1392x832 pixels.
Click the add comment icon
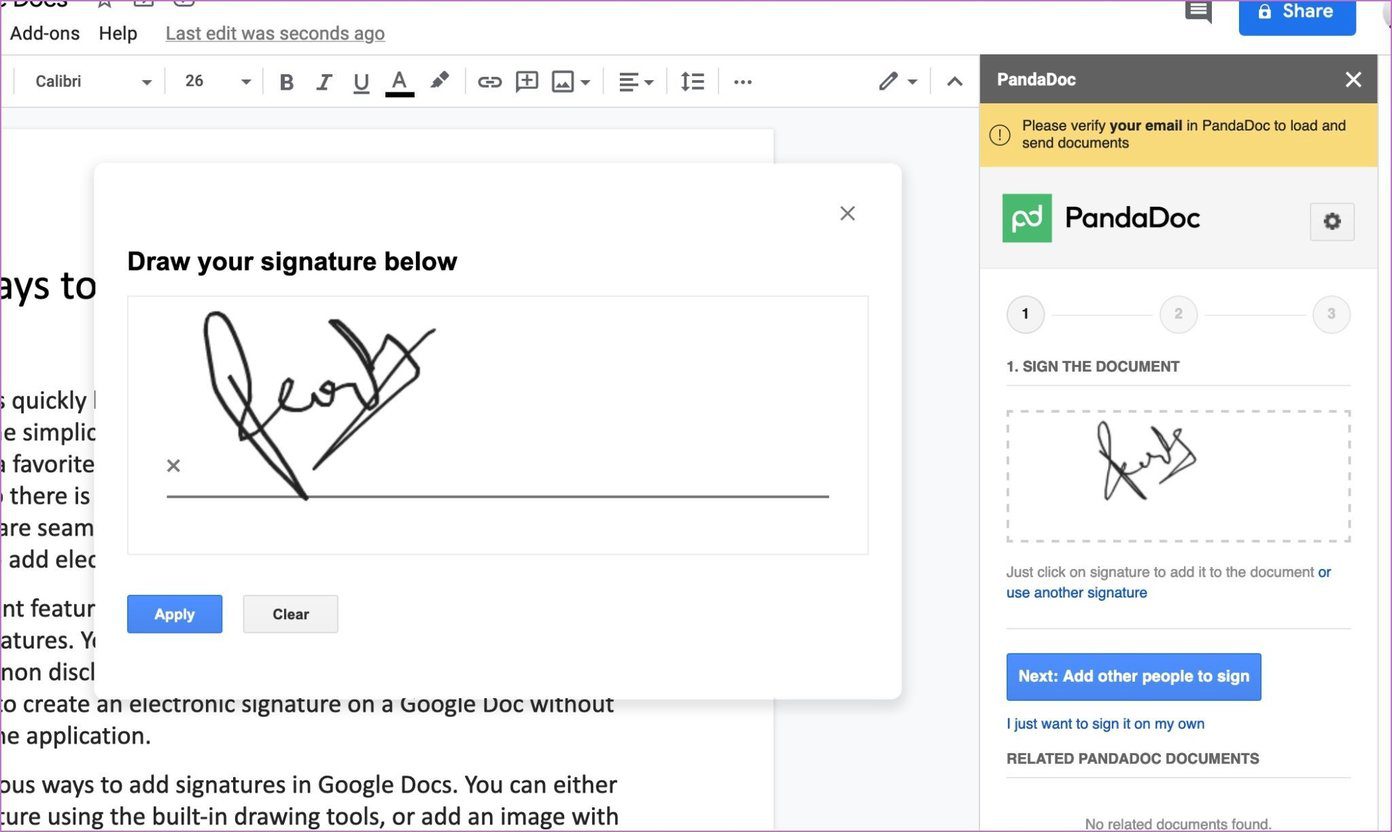tap(527, 82)
